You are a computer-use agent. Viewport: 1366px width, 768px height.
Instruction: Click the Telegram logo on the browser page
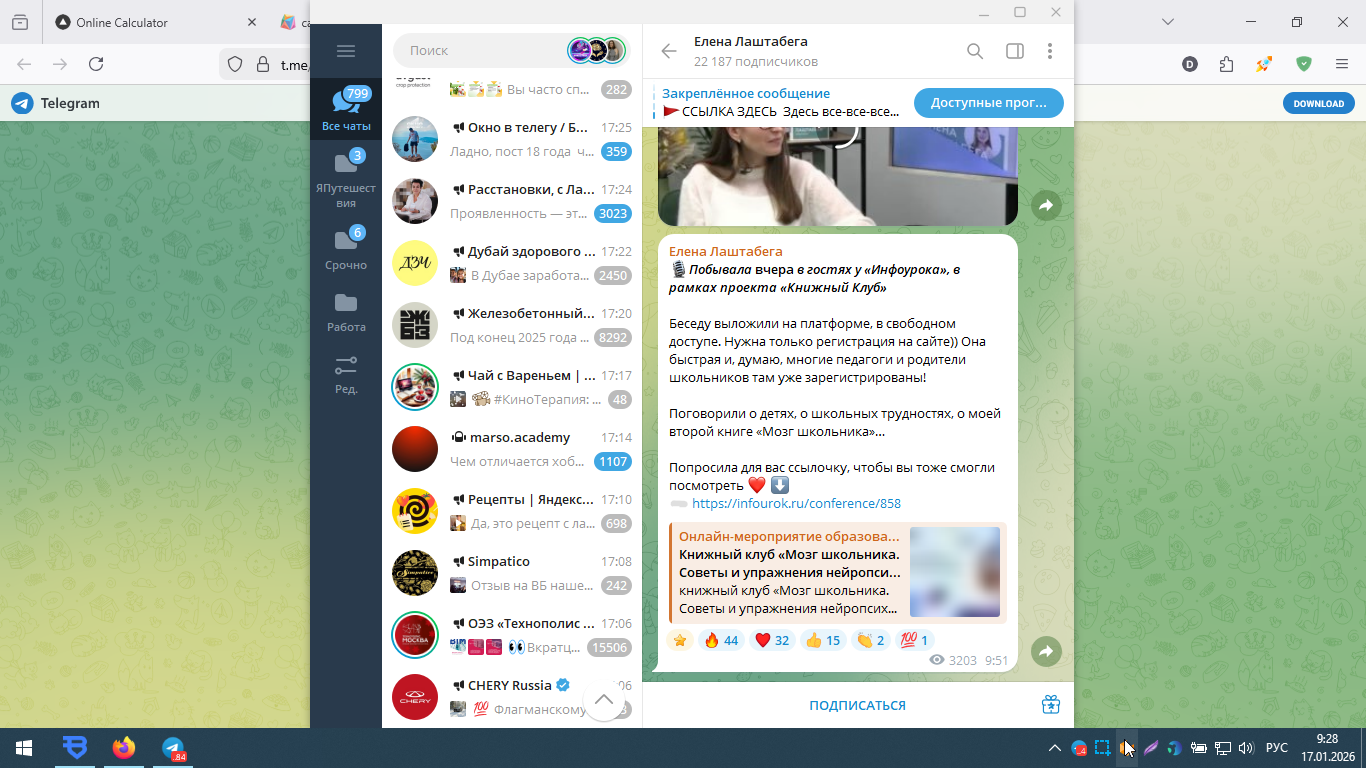[x=22, y=103]
